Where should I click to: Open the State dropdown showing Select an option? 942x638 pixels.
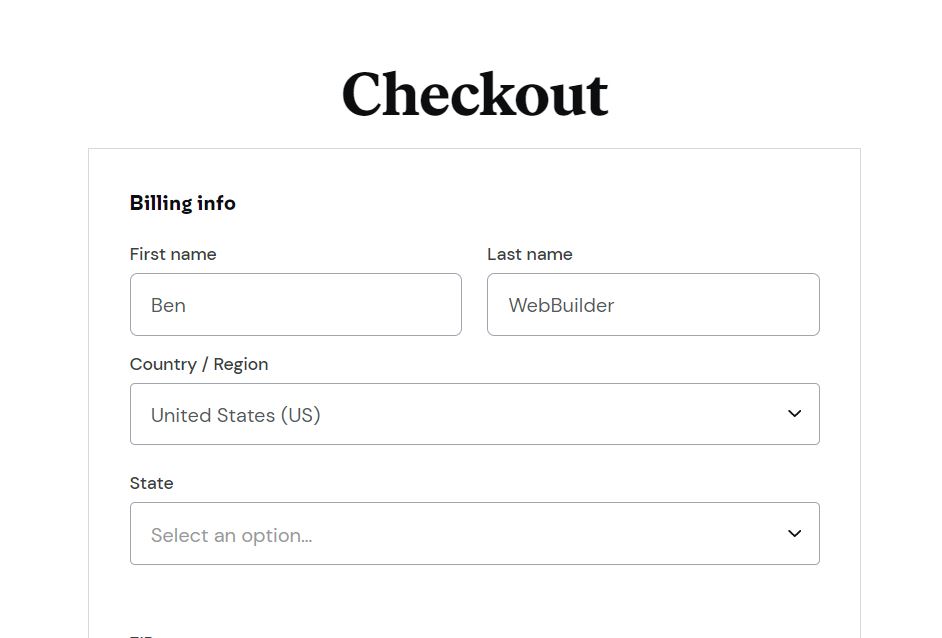tap(475, 533)
